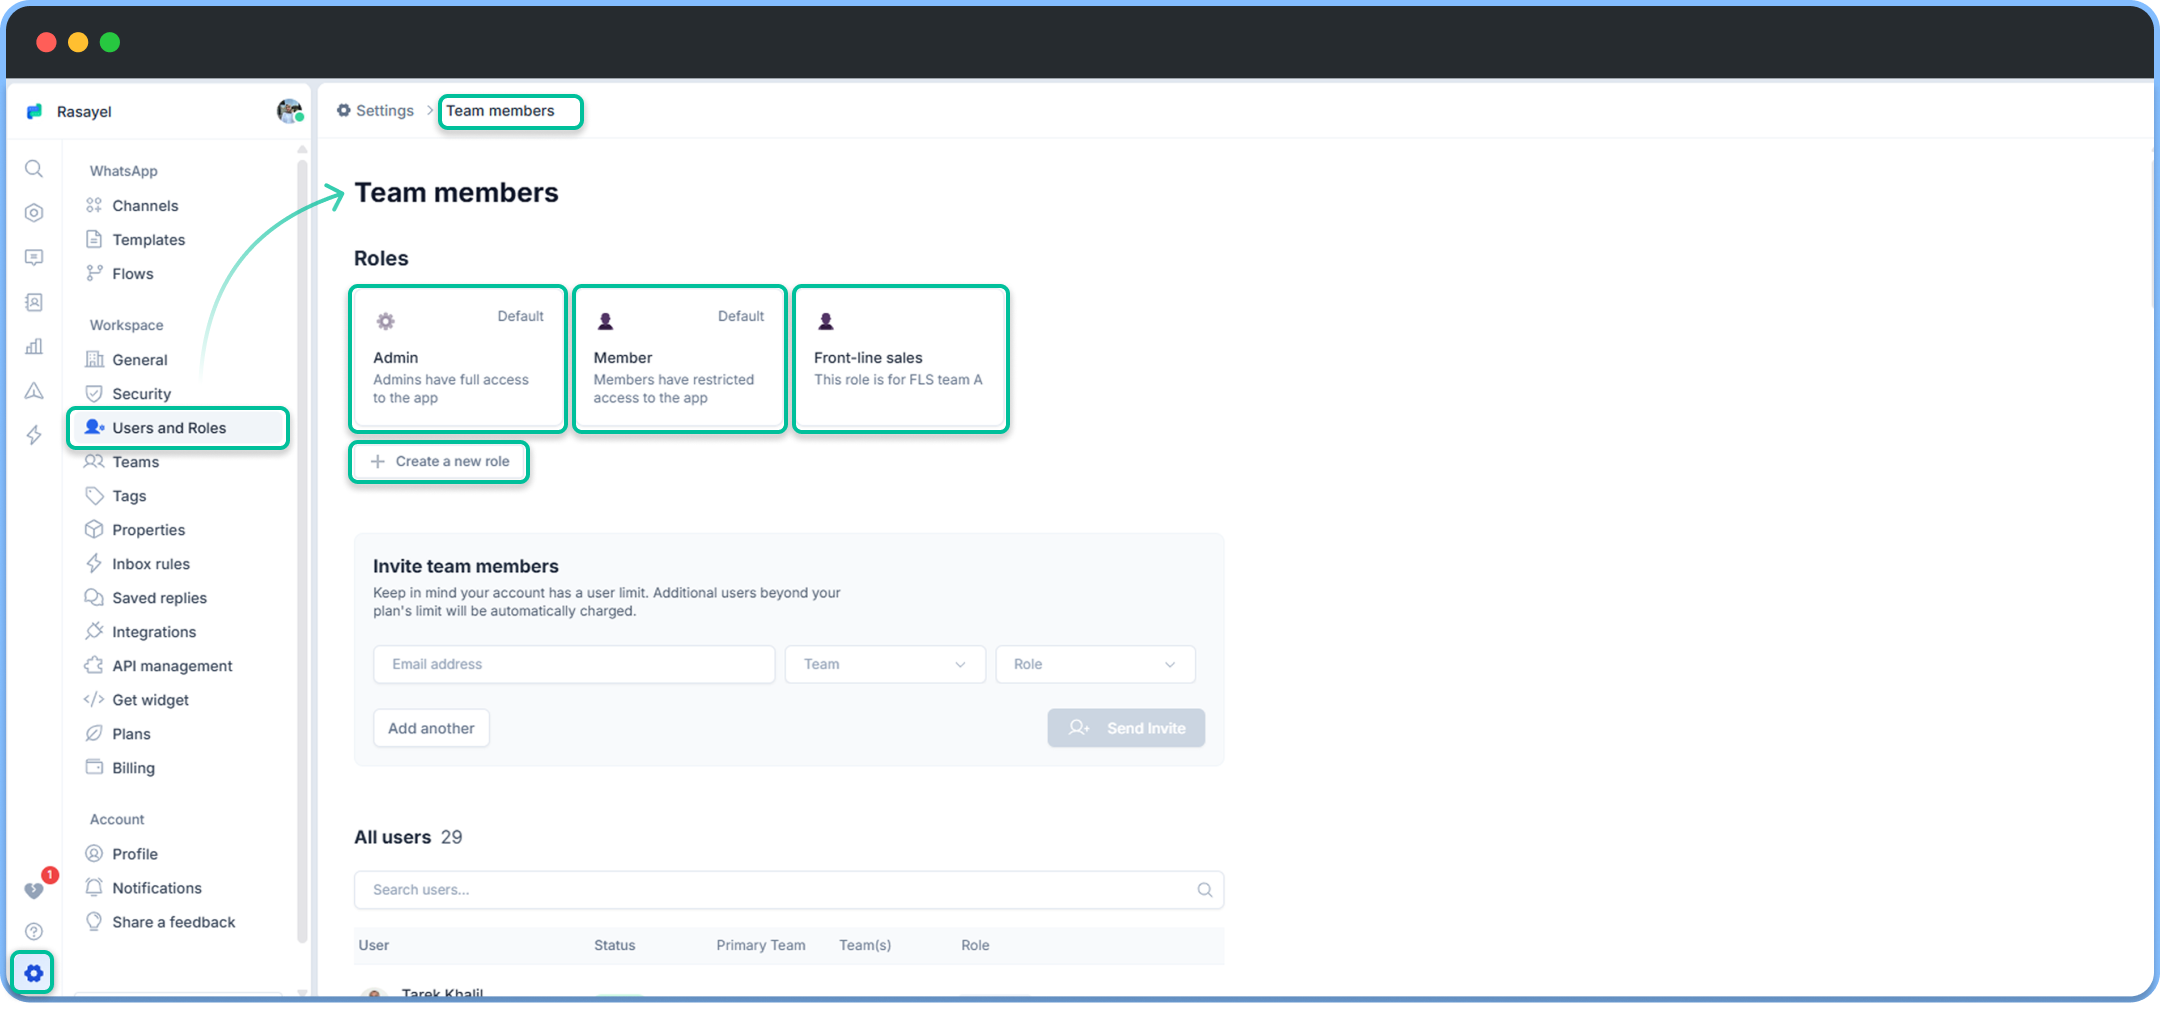Click the Tags label icon
This screenshot has width=2160, height=1013.
tap(94, 495)
